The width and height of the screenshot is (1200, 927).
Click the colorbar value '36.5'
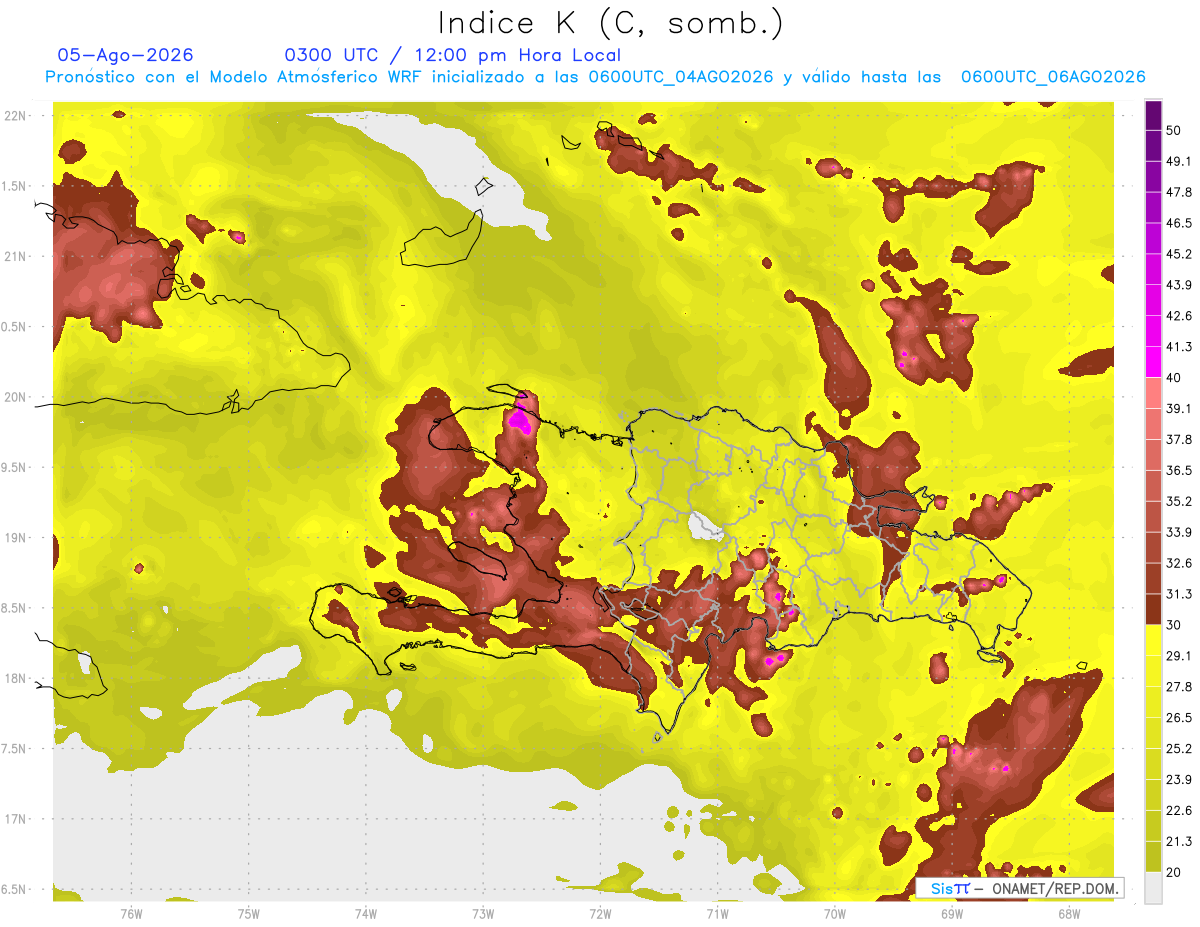1178,470
